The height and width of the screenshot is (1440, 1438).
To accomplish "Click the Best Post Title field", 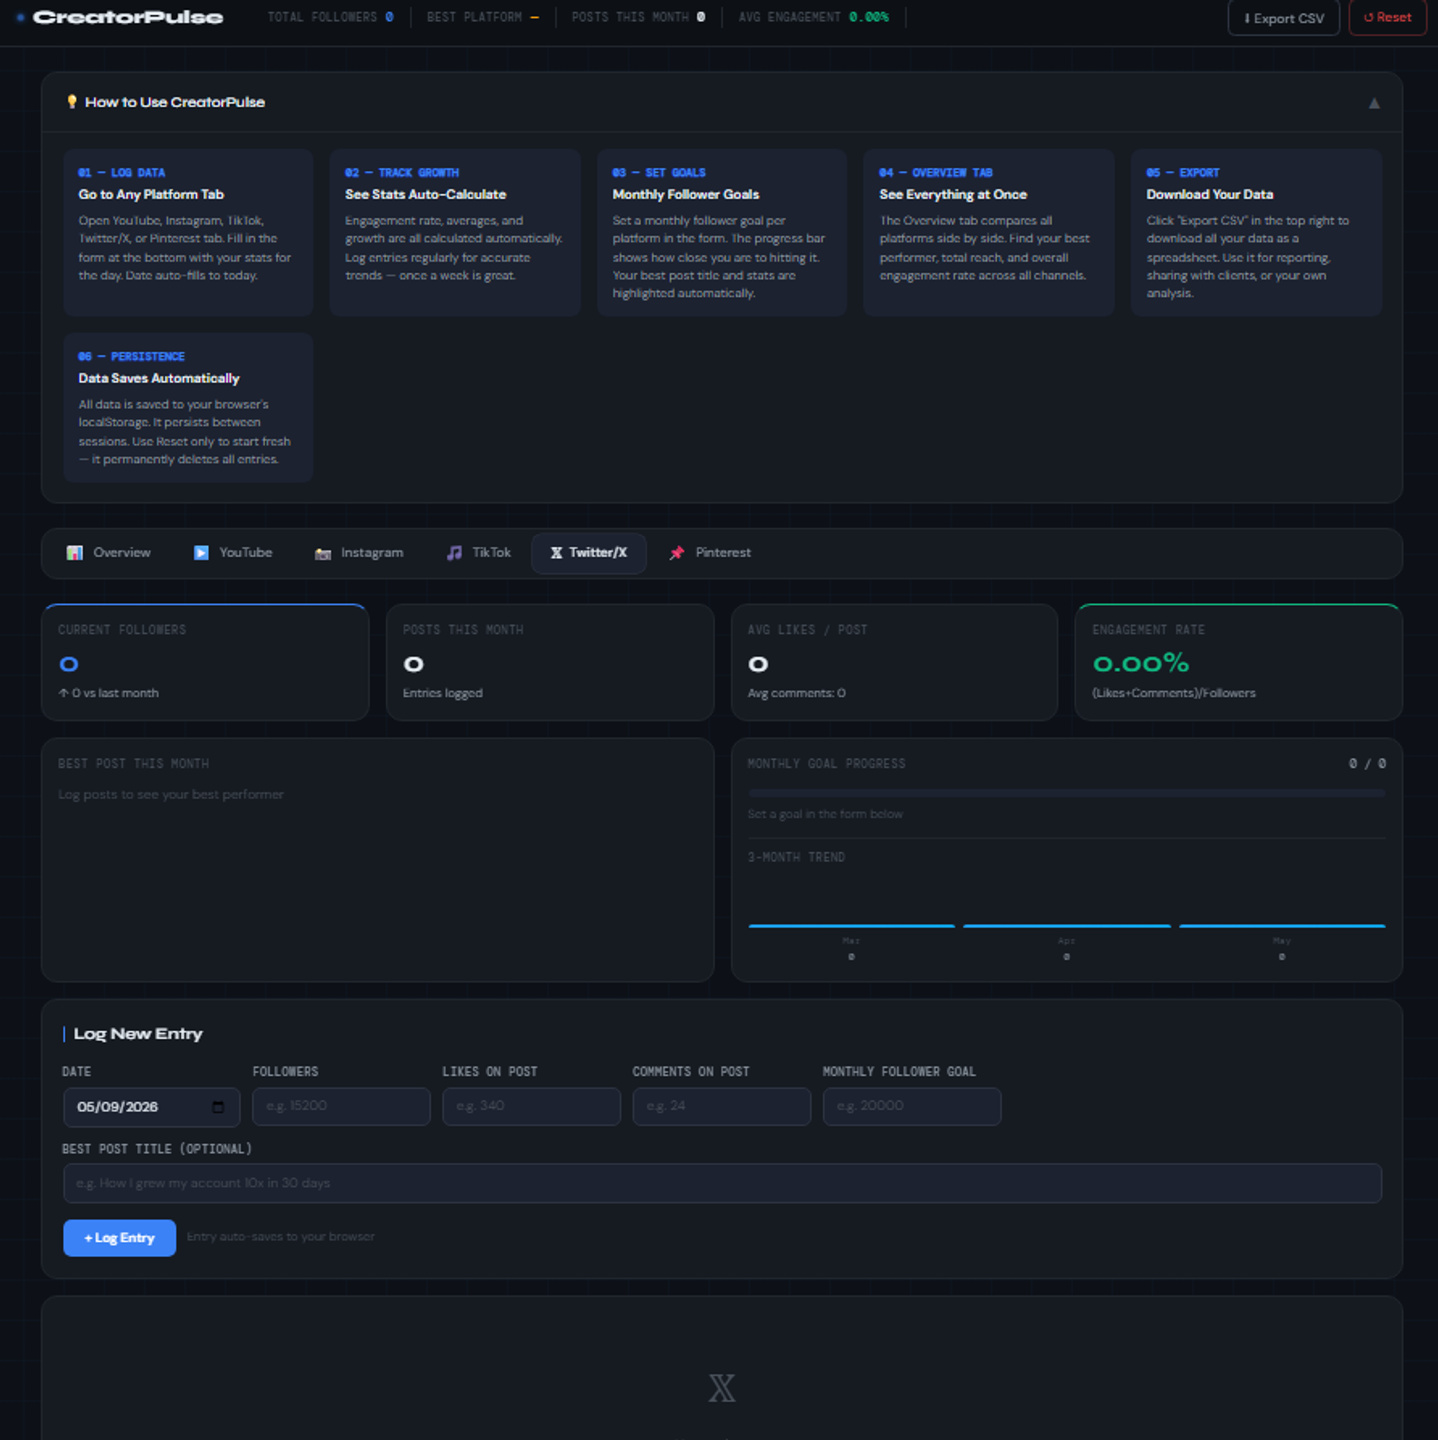I will [x=722, y=1183].
